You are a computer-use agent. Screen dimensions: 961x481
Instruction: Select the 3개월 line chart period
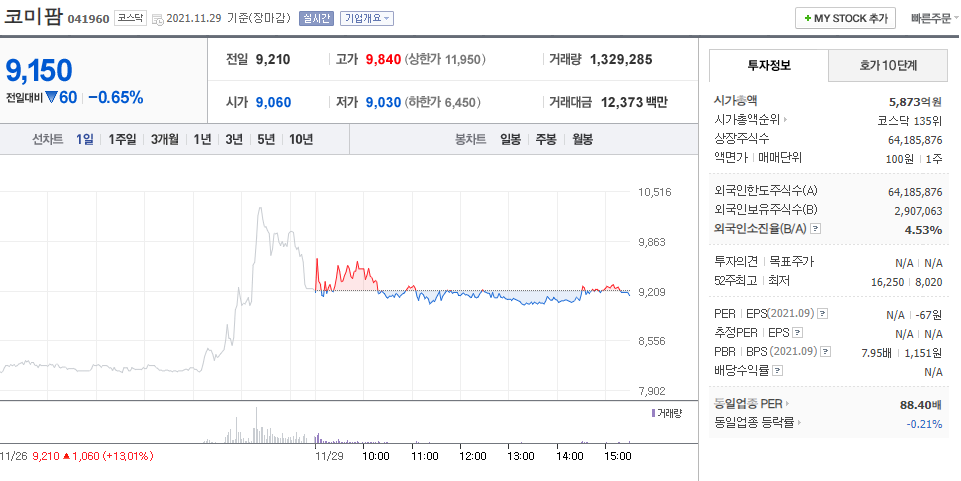(x=165, y=139)
